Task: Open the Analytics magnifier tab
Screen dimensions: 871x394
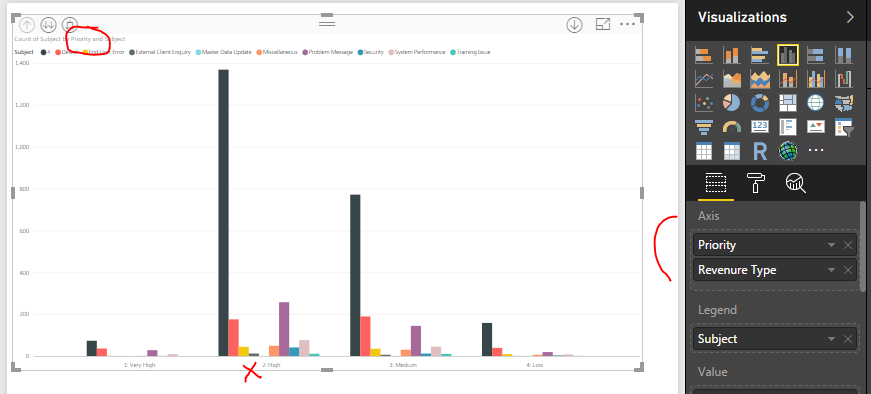Action: [x=795, y=182]
